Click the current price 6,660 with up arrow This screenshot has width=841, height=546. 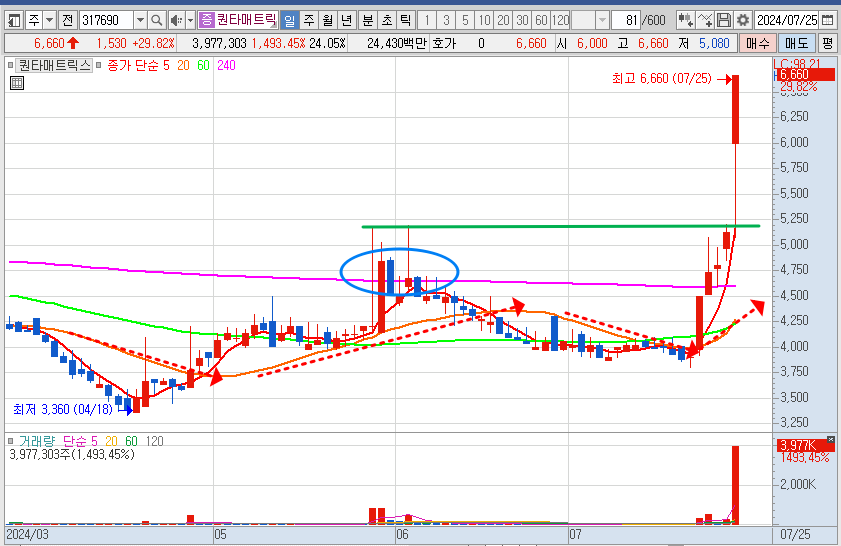click(x=56, y=43)
